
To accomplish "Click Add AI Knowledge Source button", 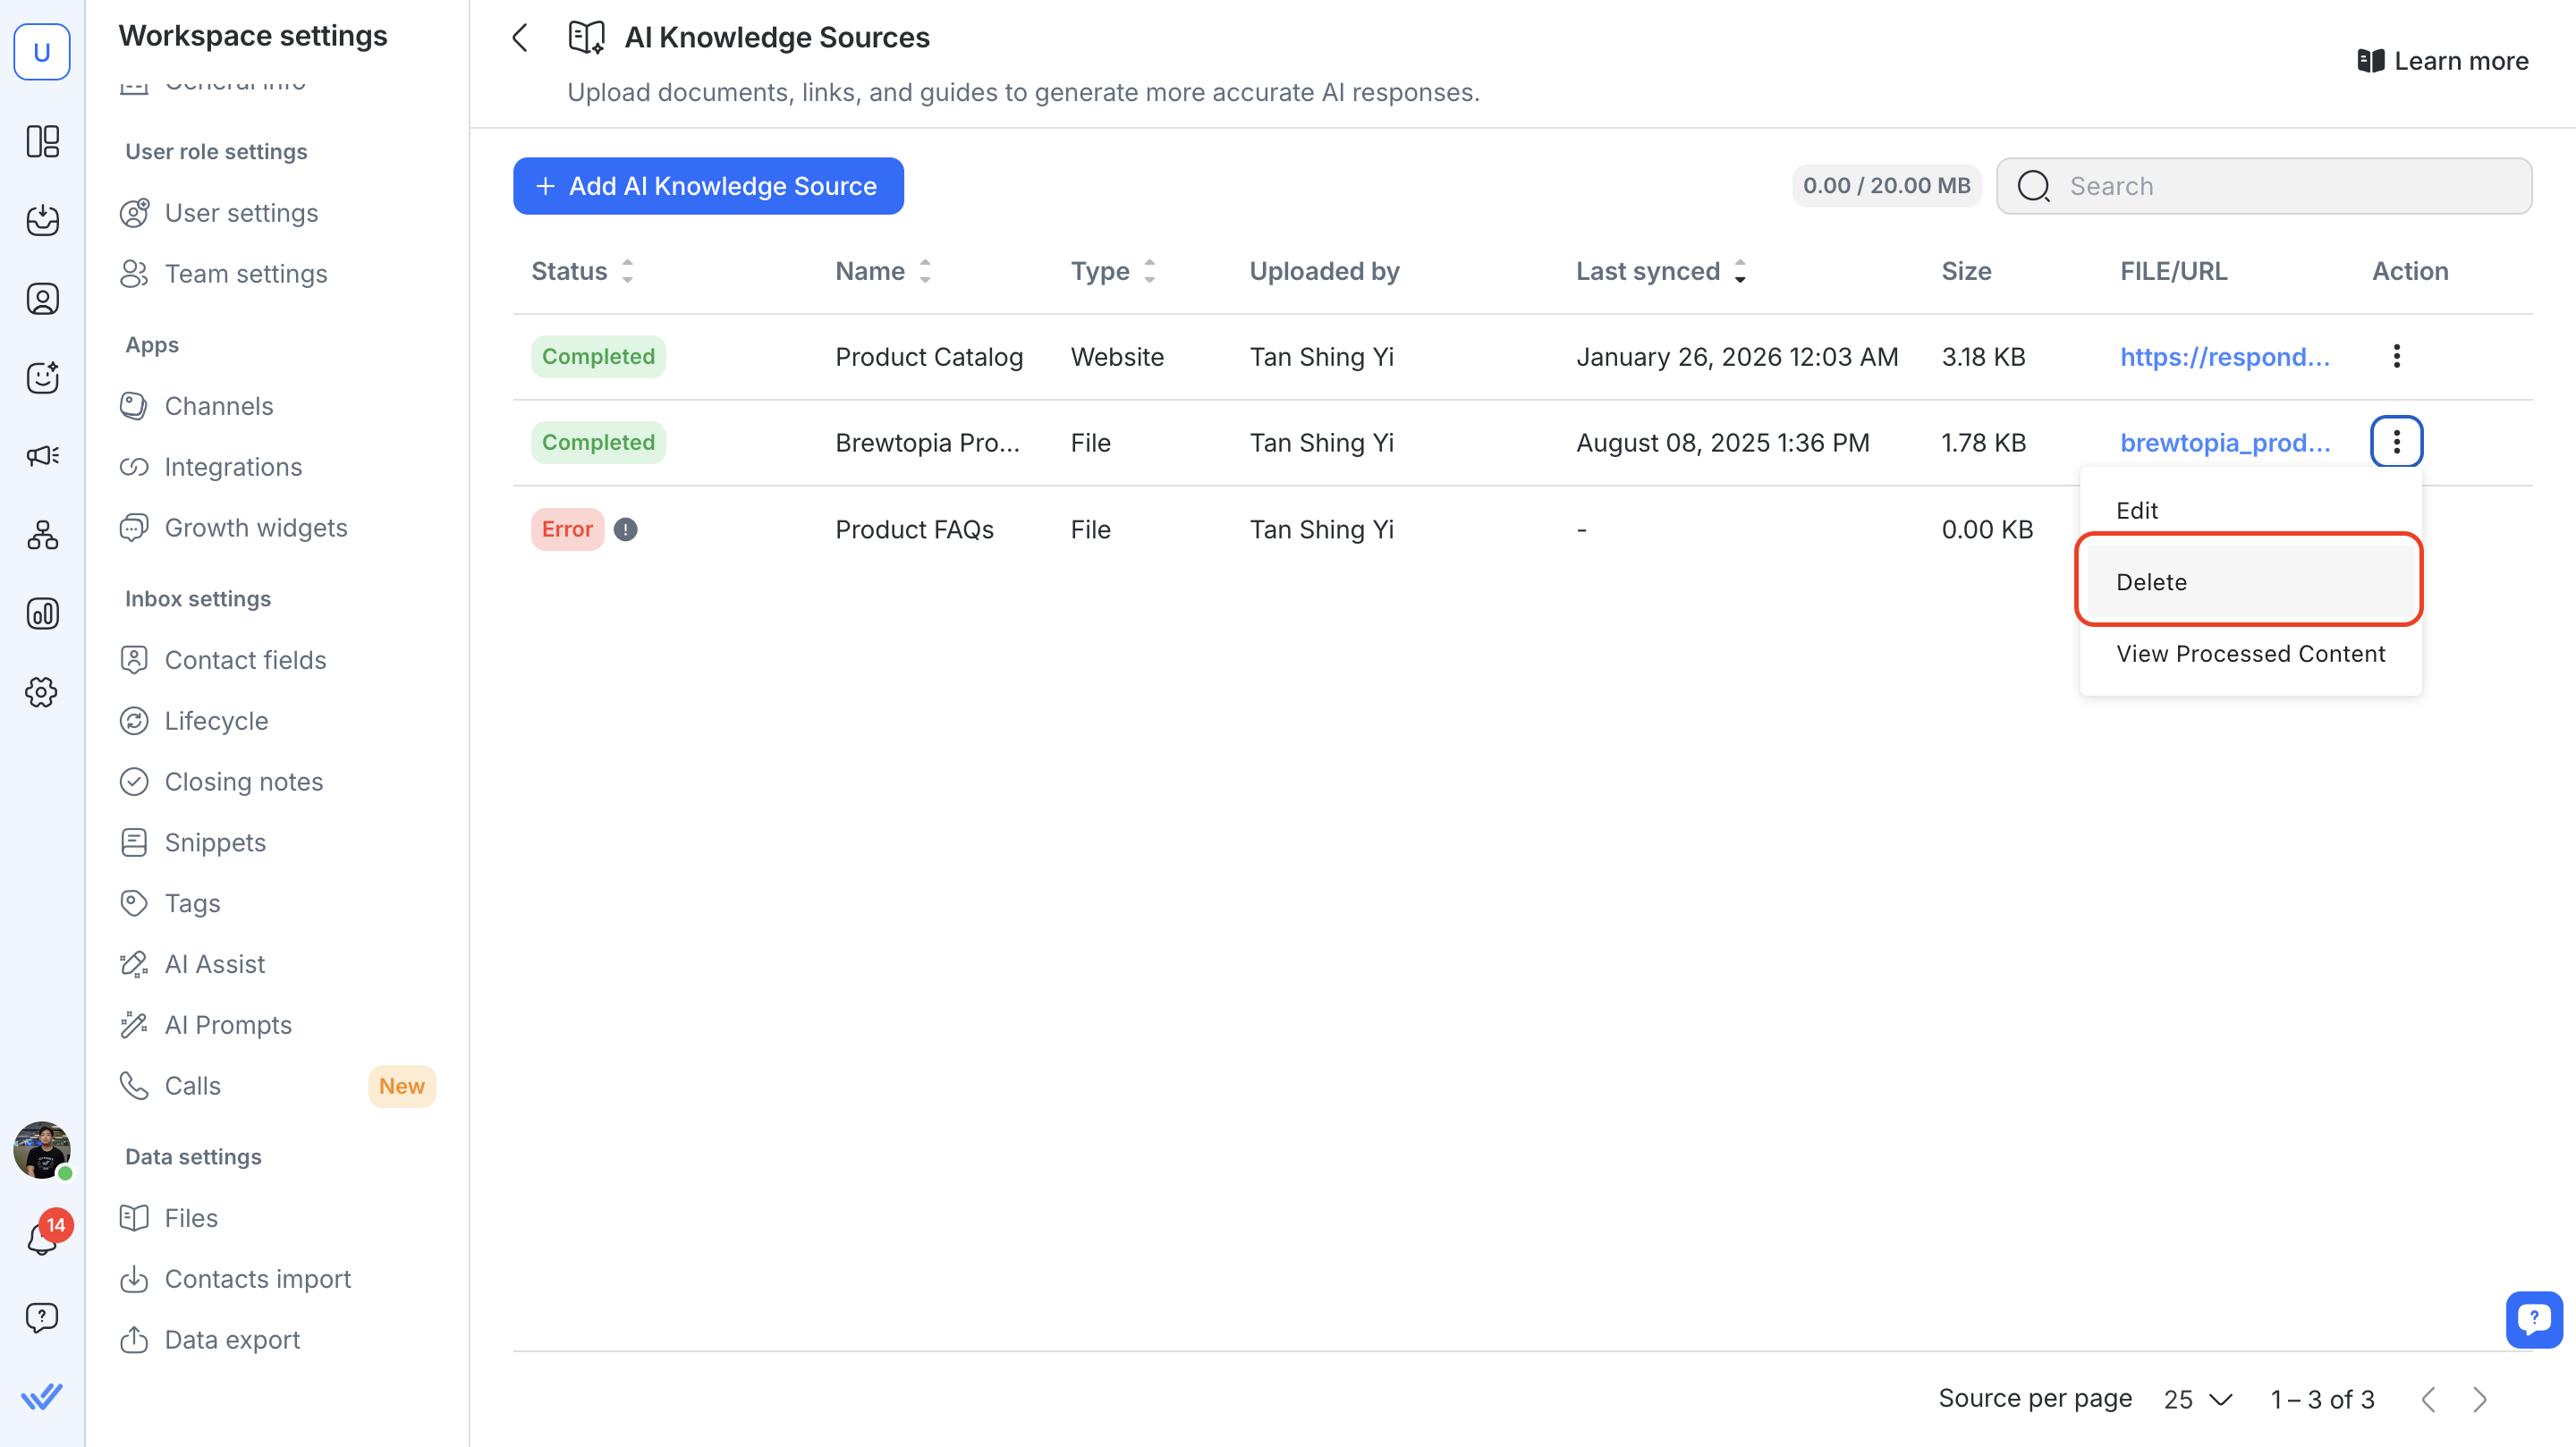I will coord(708,186).
